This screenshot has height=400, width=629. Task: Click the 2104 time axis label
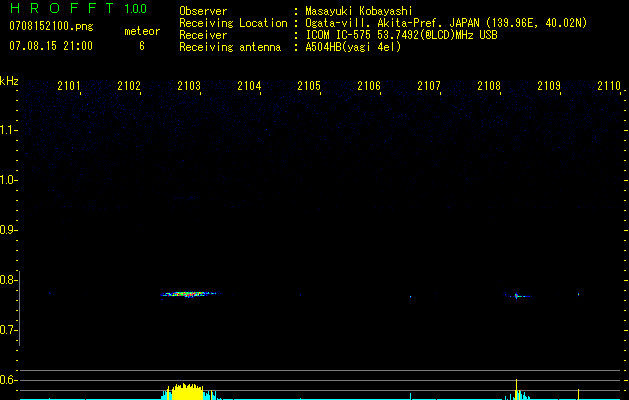tap(249, 86)
